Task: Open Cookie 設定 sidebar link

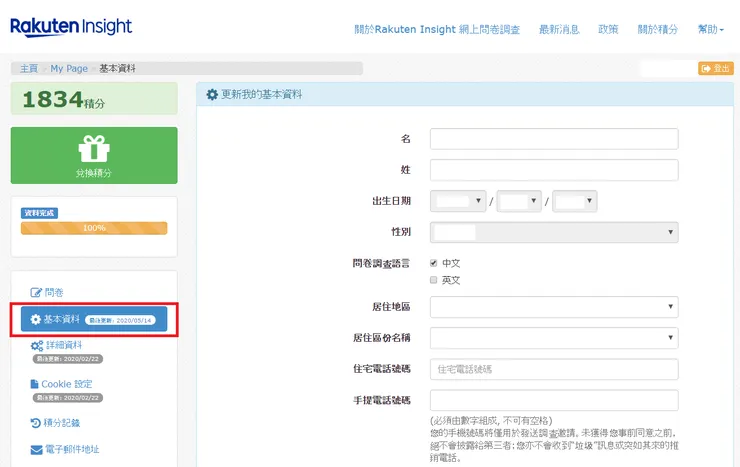Action: [x=67, y=384]
